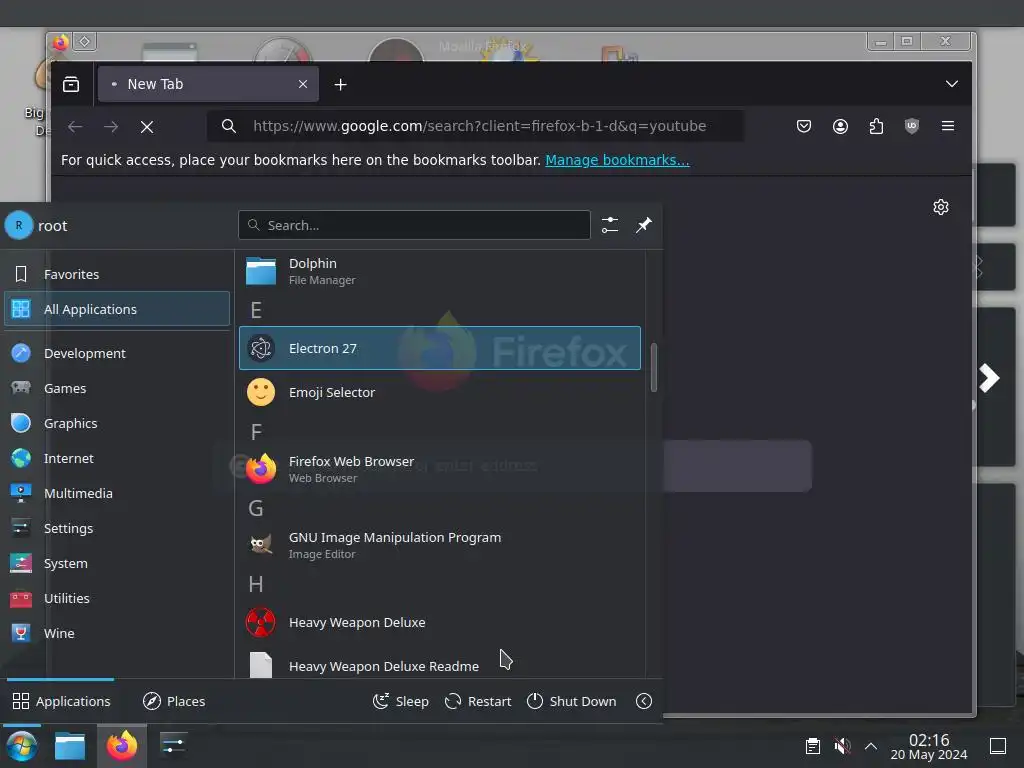Go back in Firefox history
Screen dimensions: 1024x768
(x=75, y=126)
